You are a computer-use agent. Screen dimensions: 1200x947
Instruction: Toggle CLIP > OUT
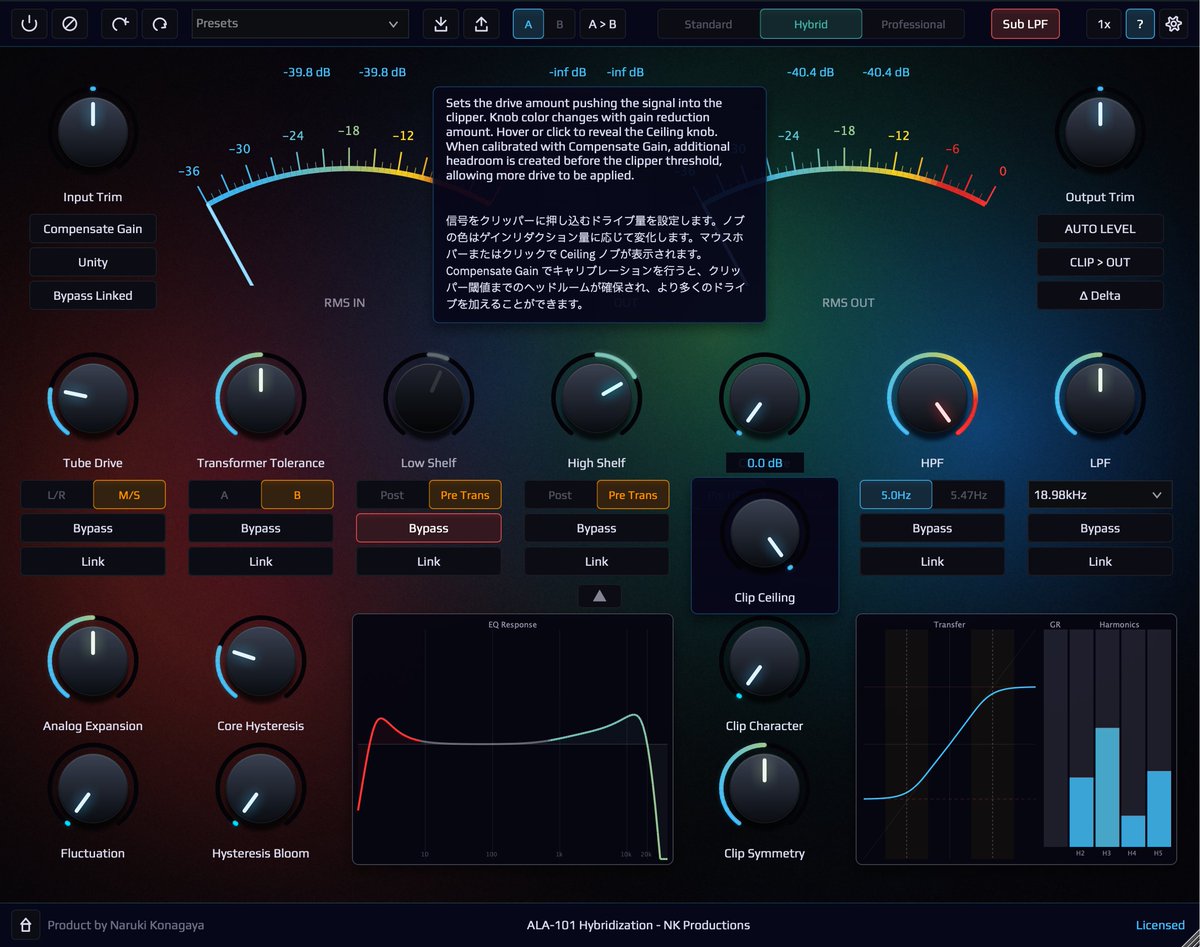tap(1100, 262)
